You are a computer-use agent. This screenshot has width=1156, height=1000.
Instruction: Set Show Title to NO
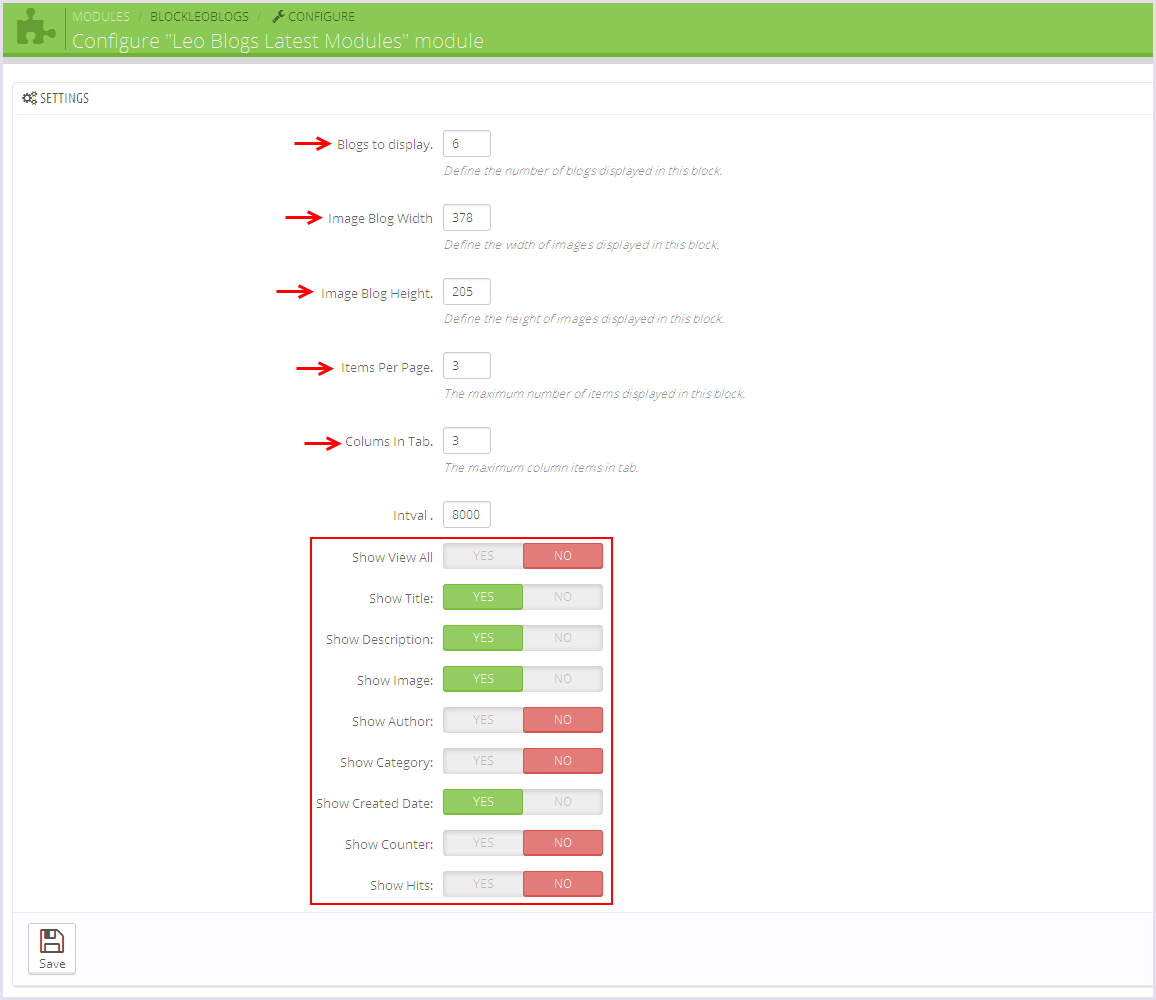[563, 597]
